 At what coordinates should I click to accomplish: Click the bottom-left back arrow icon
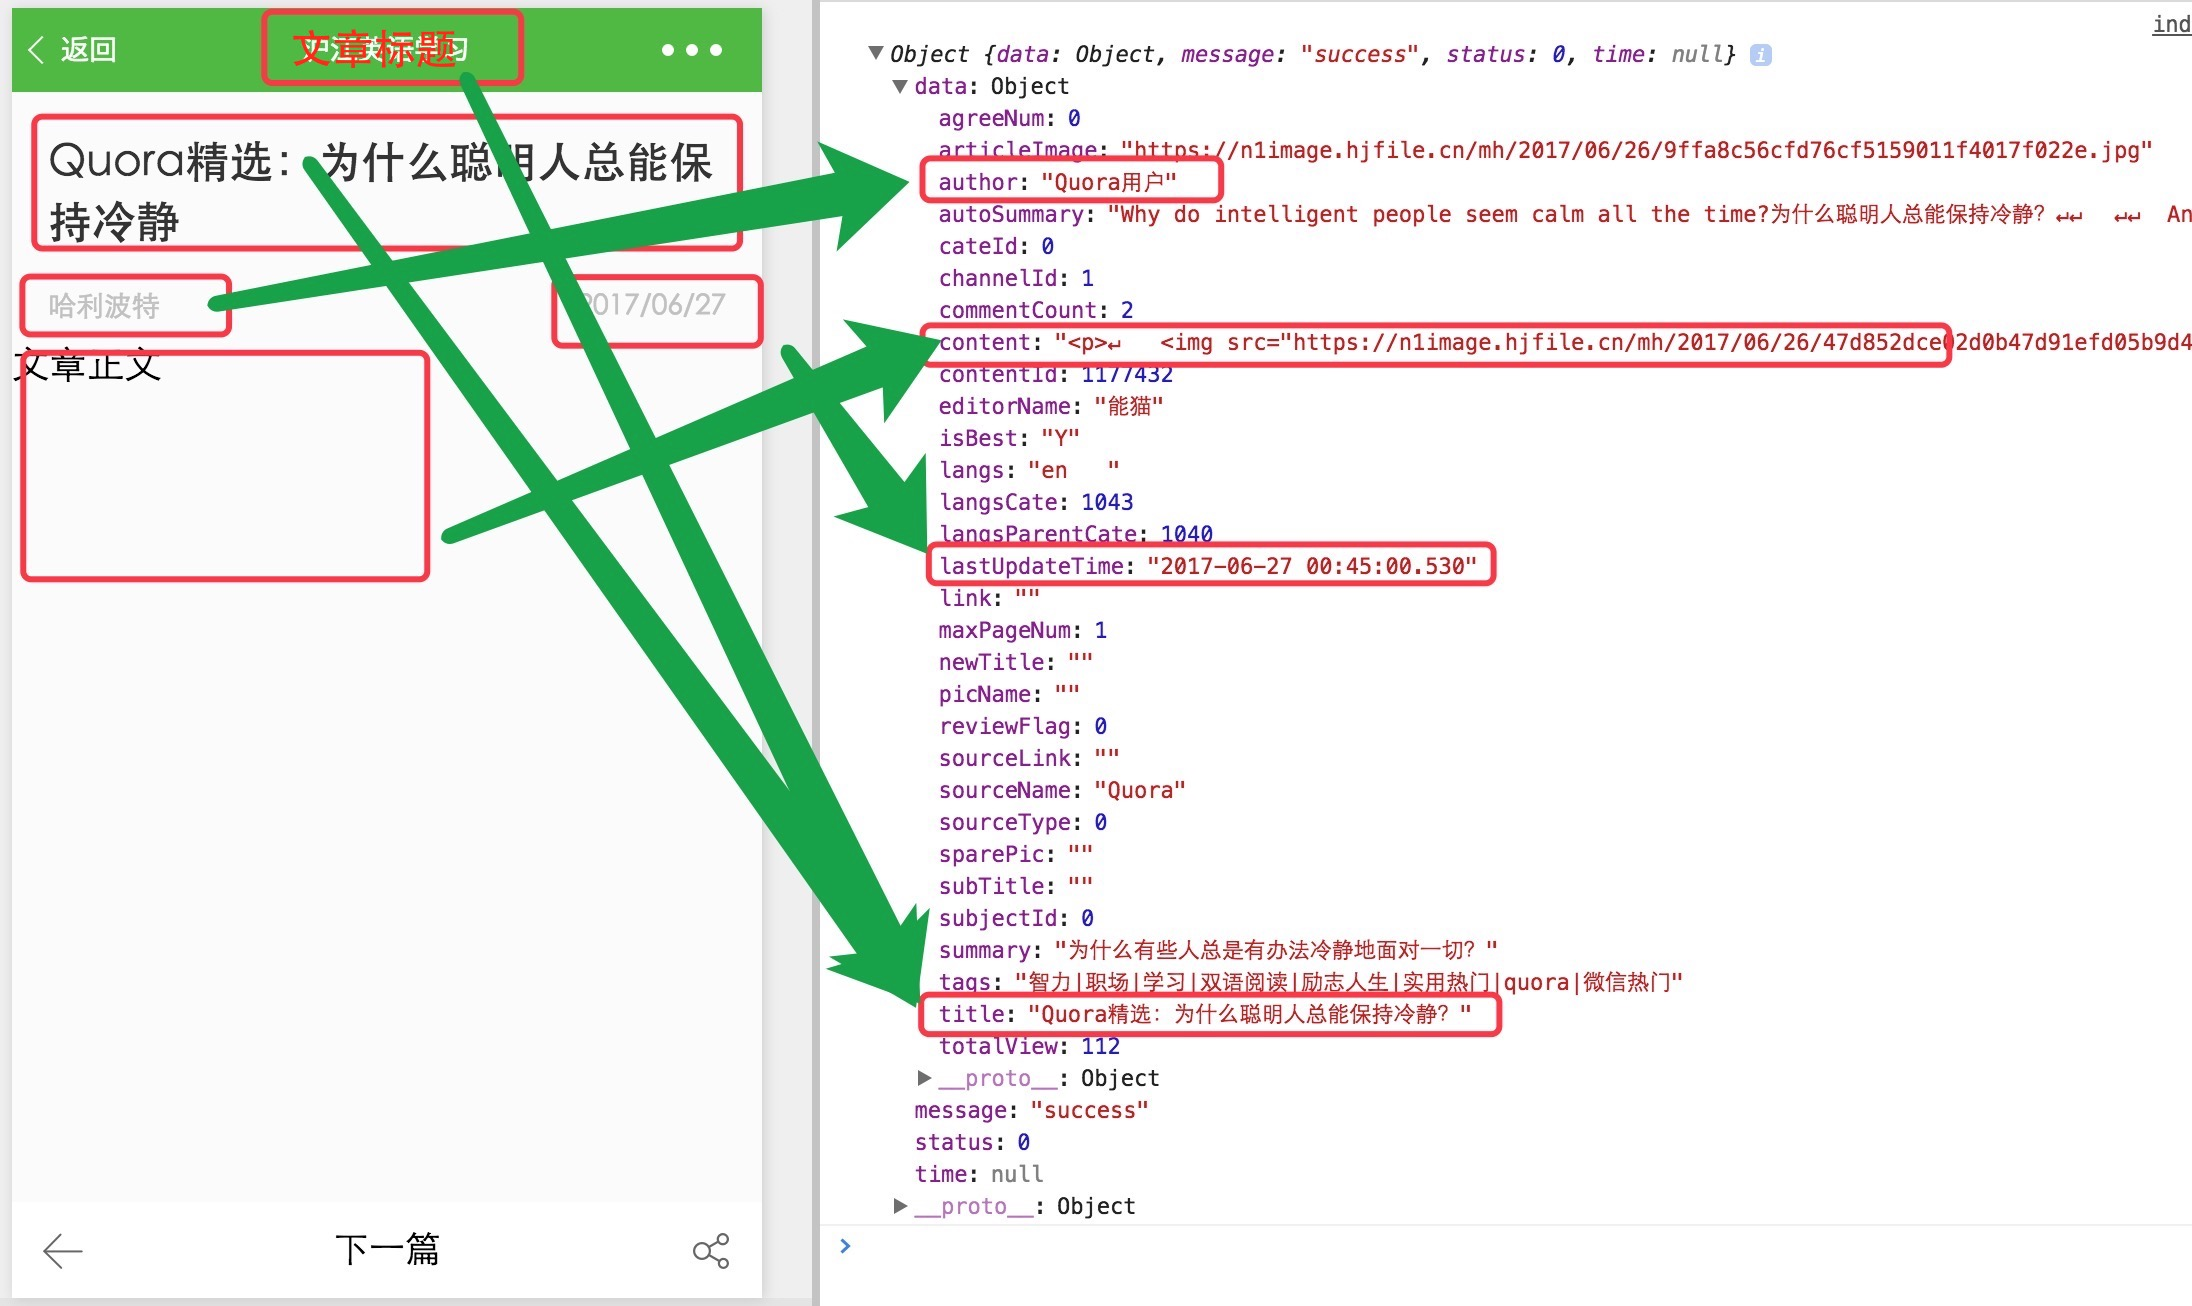[62, 1250]
